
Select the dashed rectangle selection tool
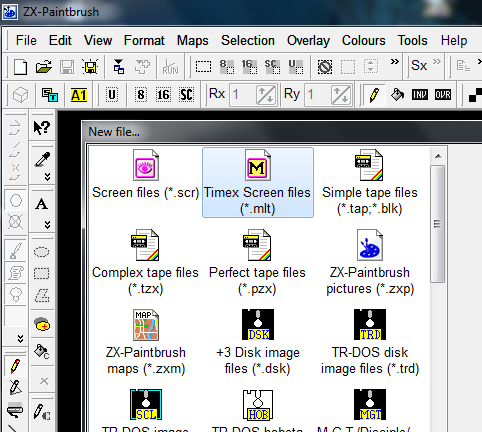42,273
